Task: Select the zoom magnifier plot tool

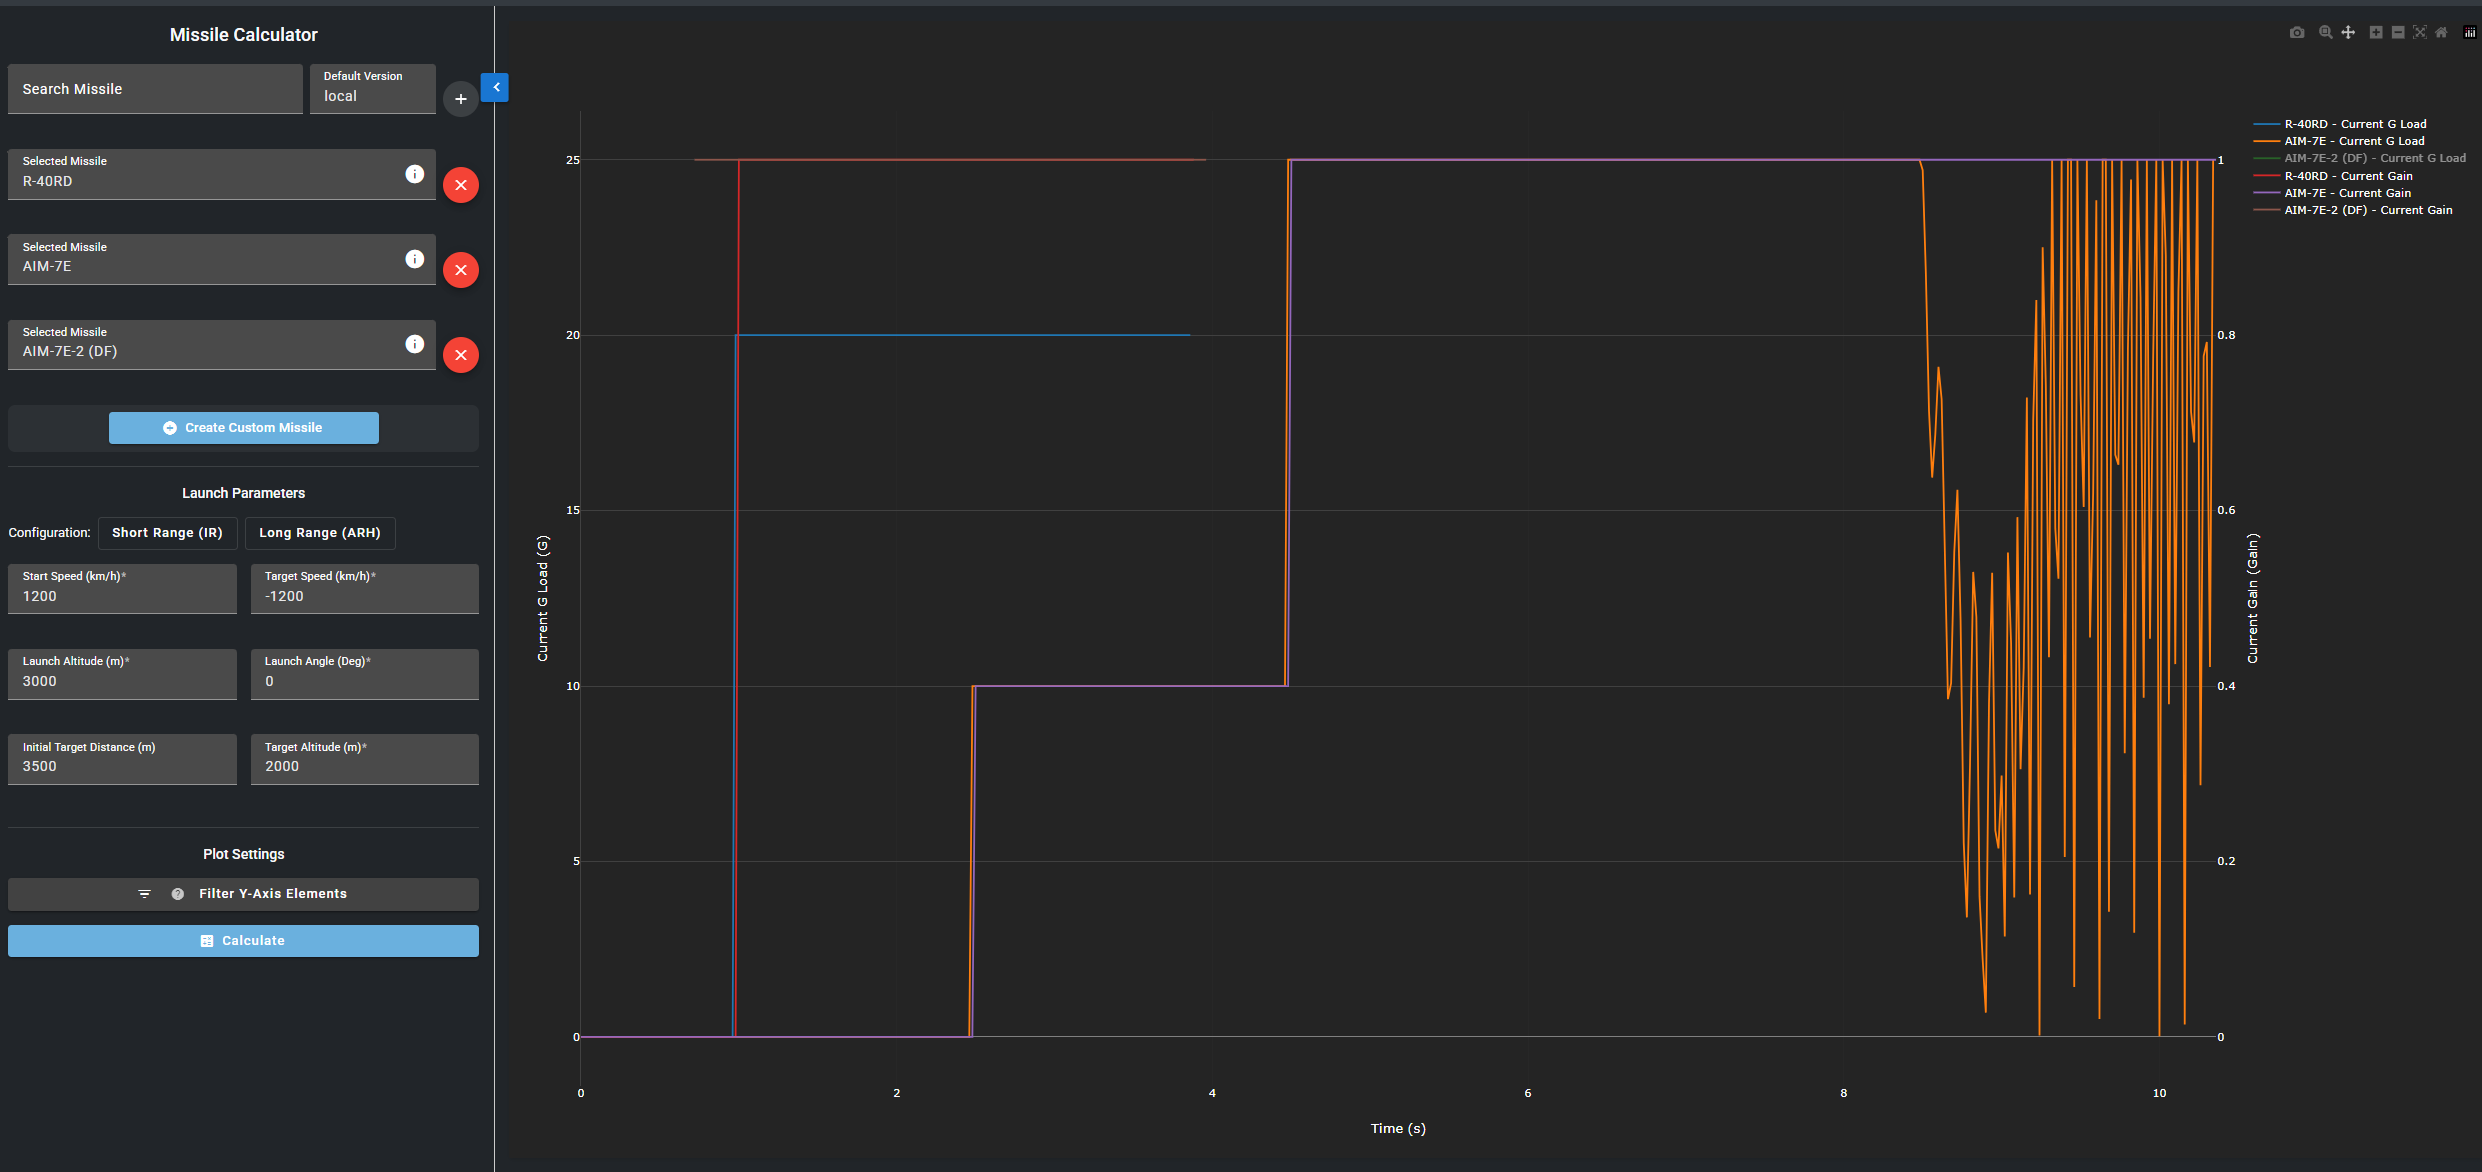Action: click(2325, 33)
